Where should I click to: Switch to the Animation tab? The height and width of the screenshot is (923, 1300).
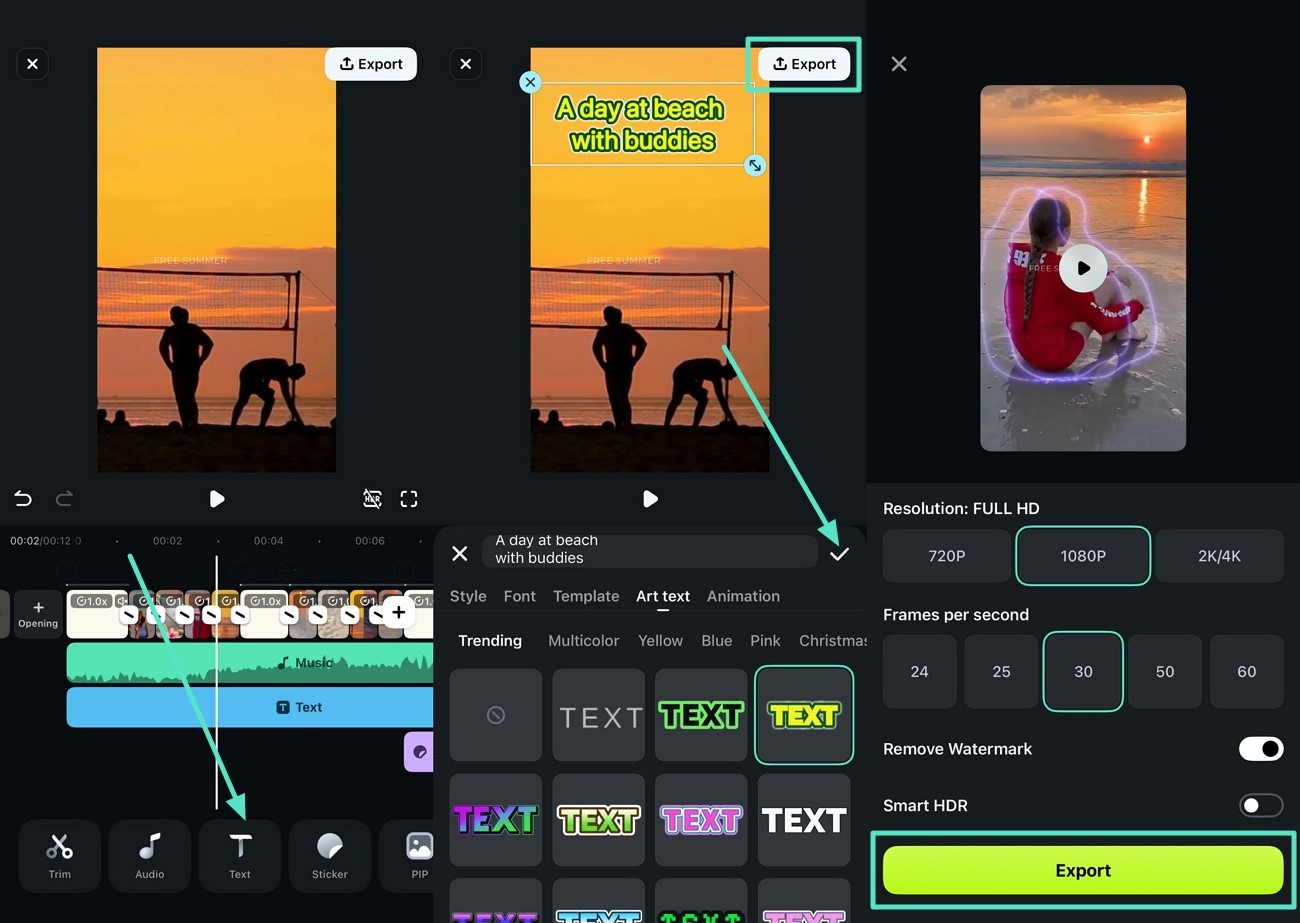tap(743, 596)
